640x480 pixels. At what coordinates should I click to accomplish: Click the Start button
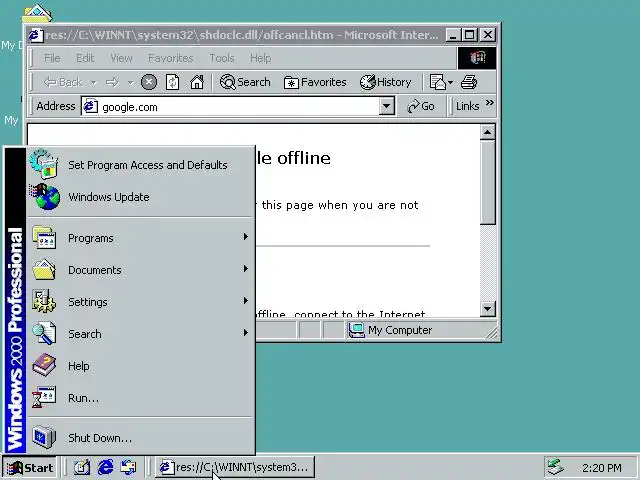tap(29, 468)
